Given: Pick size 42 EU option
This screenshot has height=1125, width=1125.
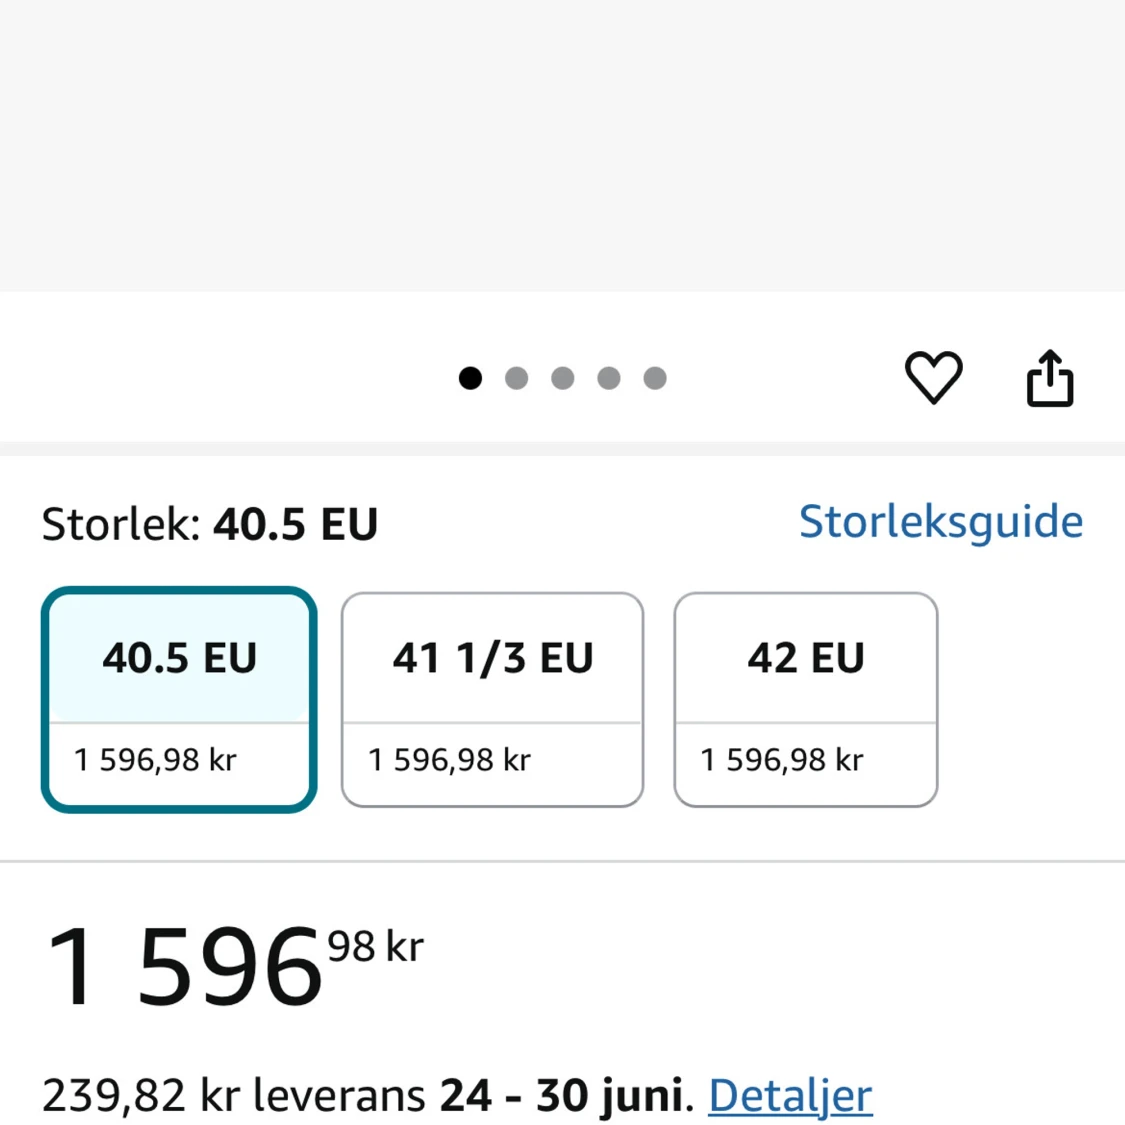Looking at the screenshot, I should (805, 658).
